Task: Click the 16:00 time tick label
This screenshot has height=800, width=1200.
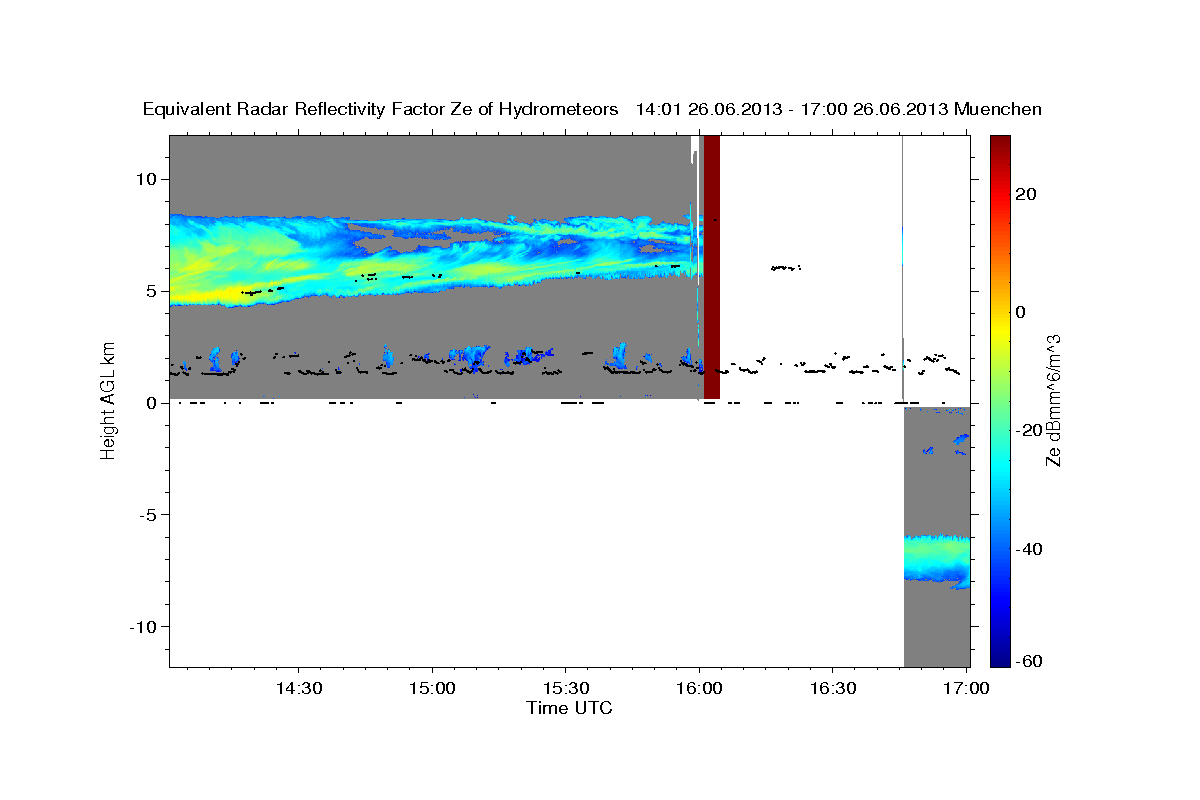Action: pyautogui.click(x=699, y=689)
